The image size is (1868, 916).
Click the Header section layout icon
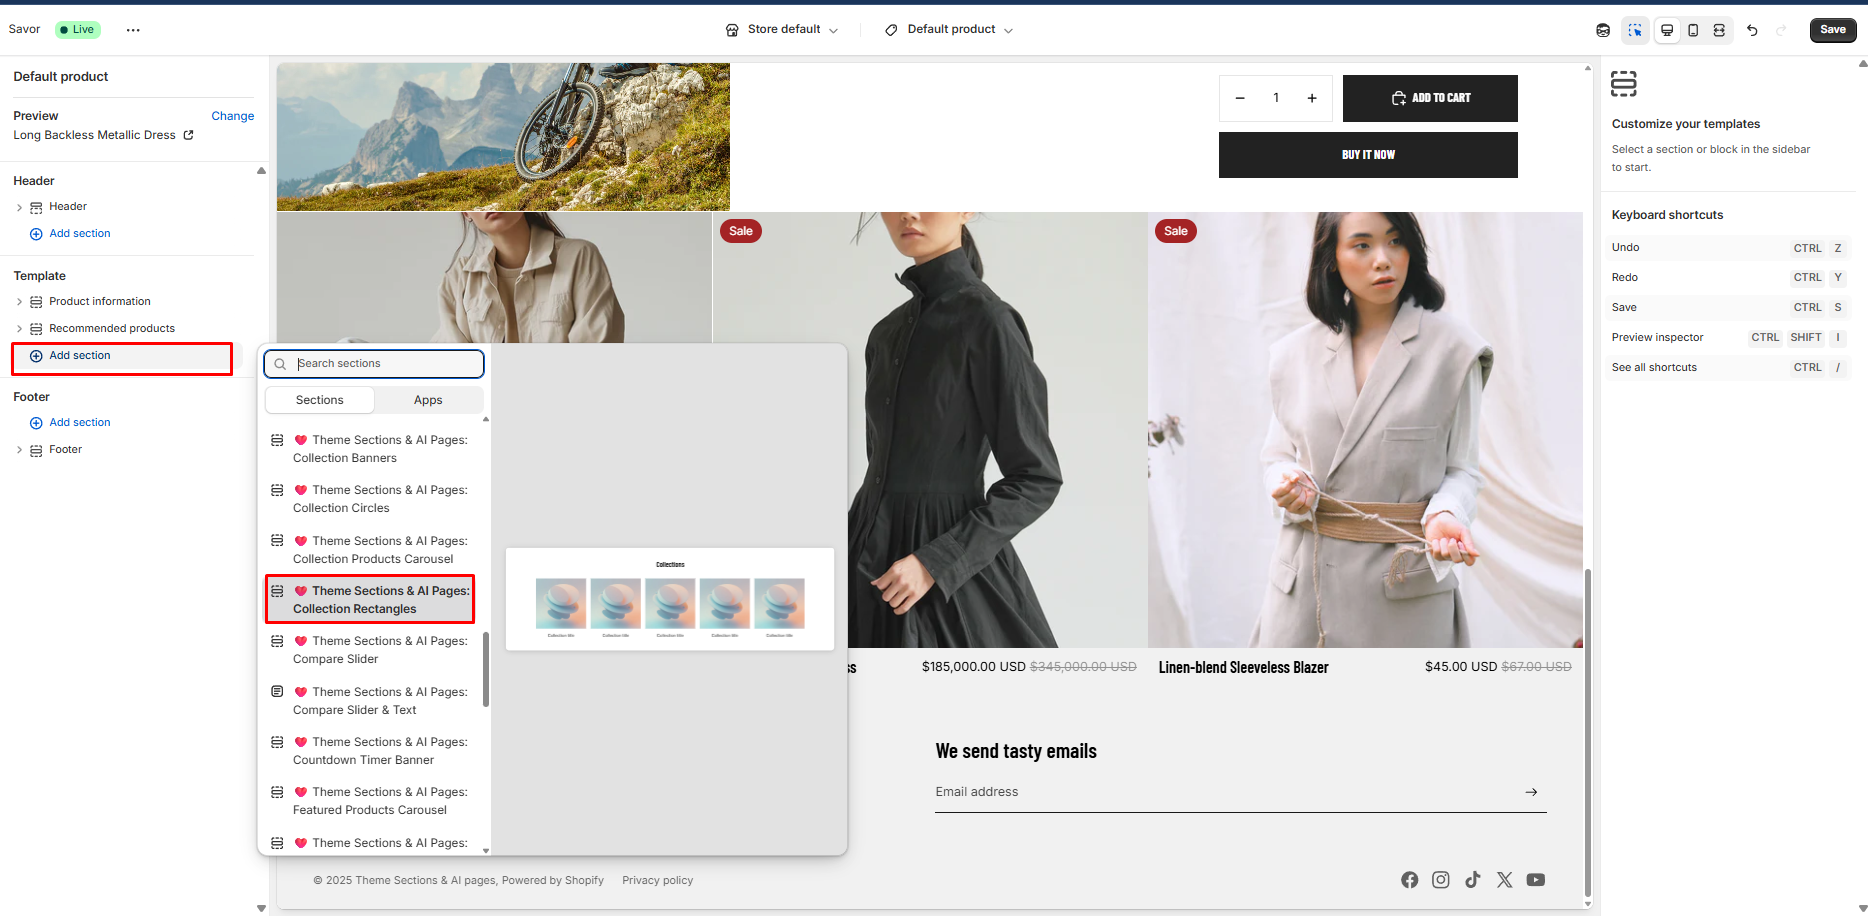point(36,207)
